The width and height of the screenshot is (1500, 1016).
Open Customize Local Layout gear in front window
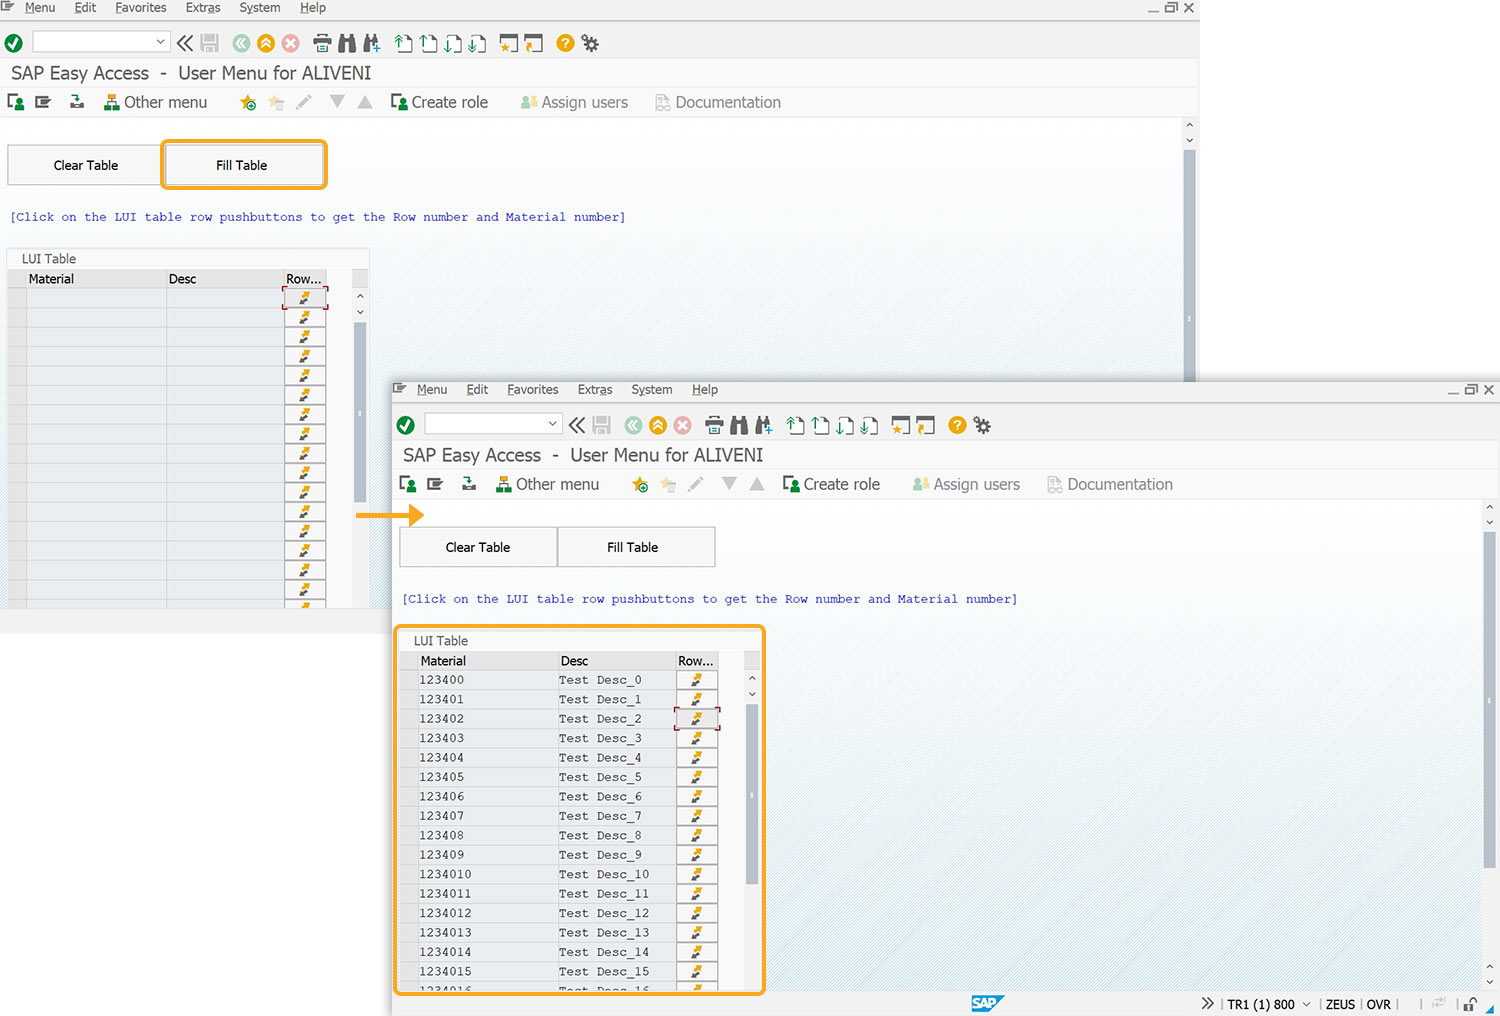[x=983, y=425]
